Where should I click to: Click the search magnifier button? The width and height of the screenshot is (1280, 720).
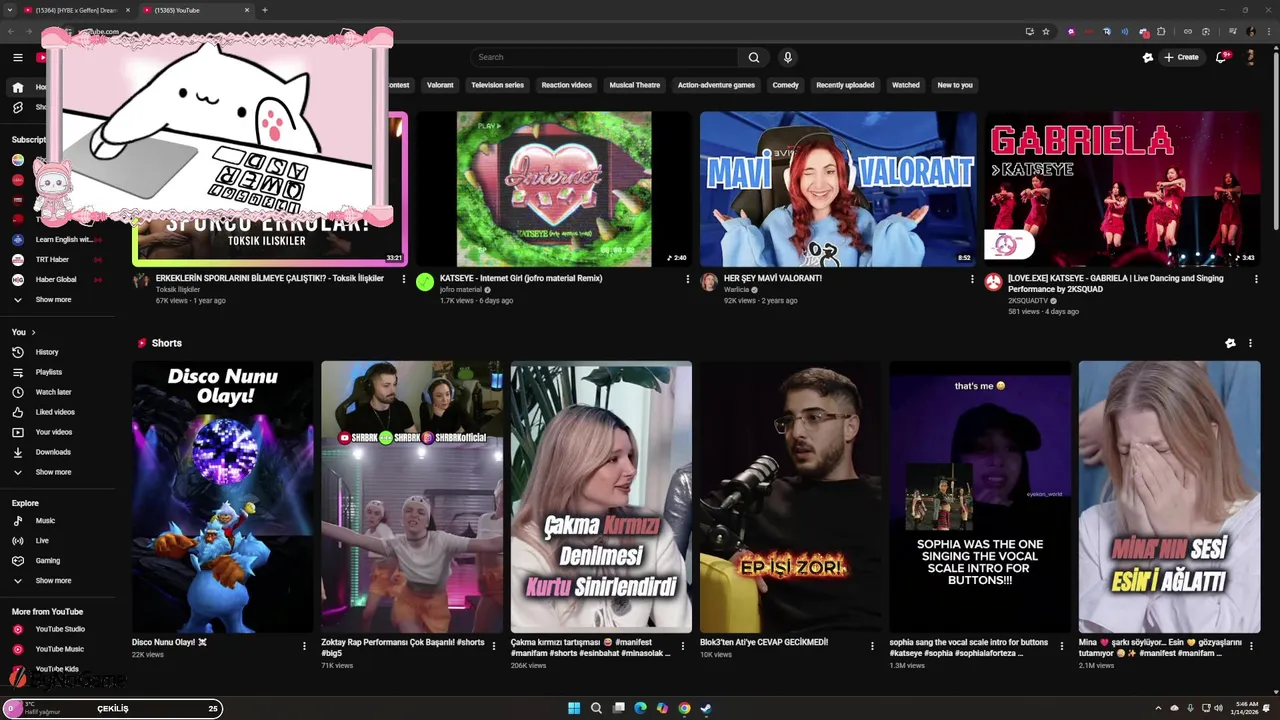[x=754, y=57]
